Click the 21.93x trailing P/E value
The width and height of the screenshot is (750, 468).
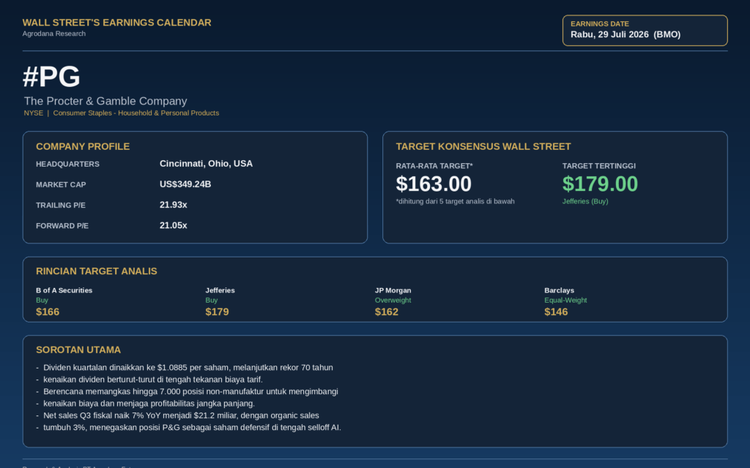click(x=173, y=205)
